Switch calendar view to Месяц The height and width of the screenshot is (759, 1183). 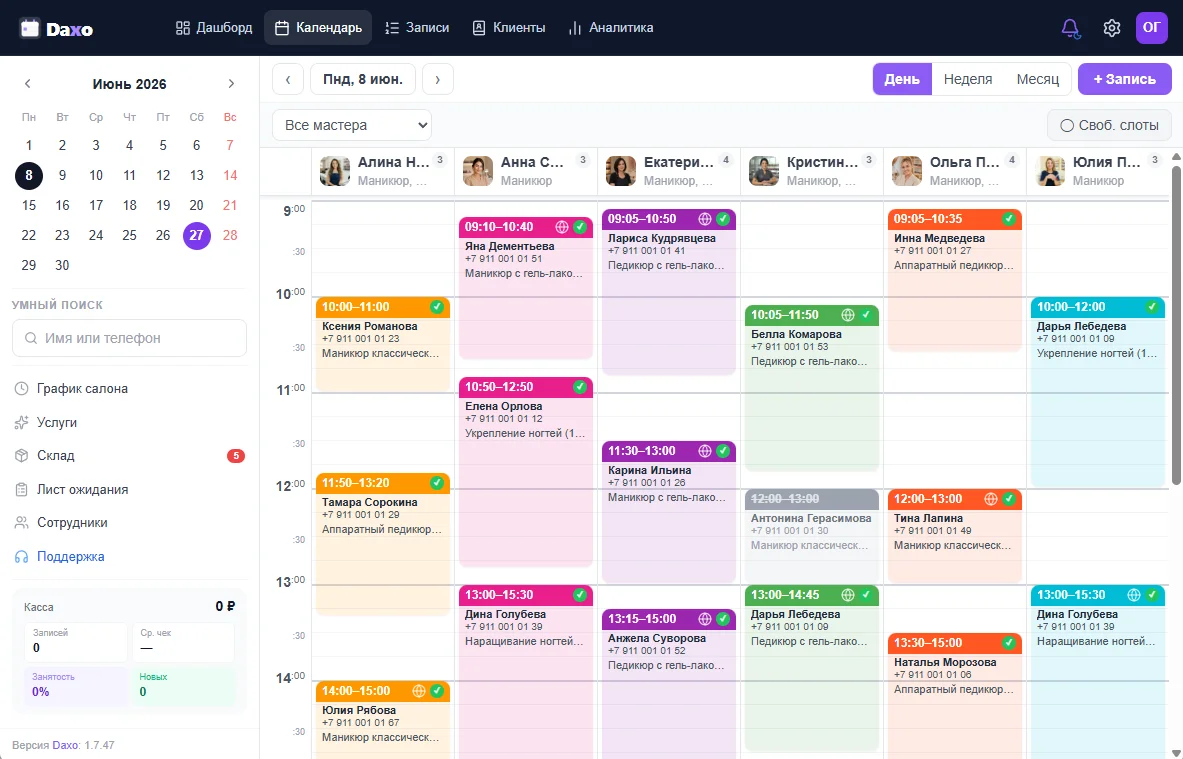click(x=1037, y=79)
